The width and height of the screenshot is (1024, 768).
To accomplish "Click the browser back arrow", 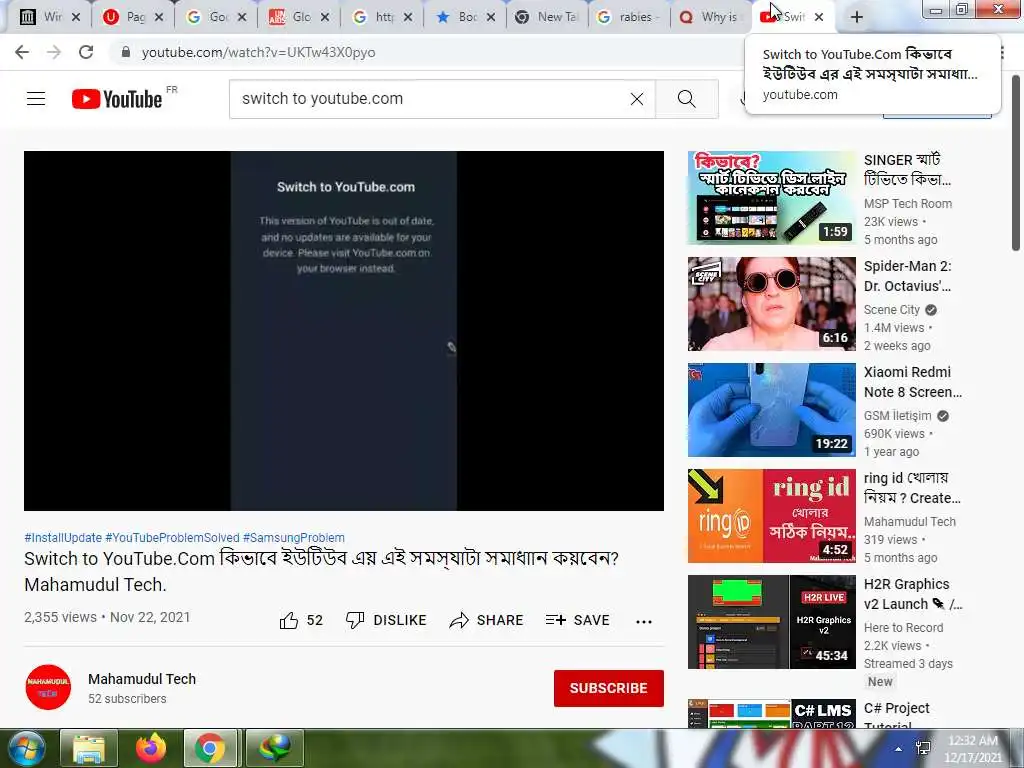I will click(22, 52).
